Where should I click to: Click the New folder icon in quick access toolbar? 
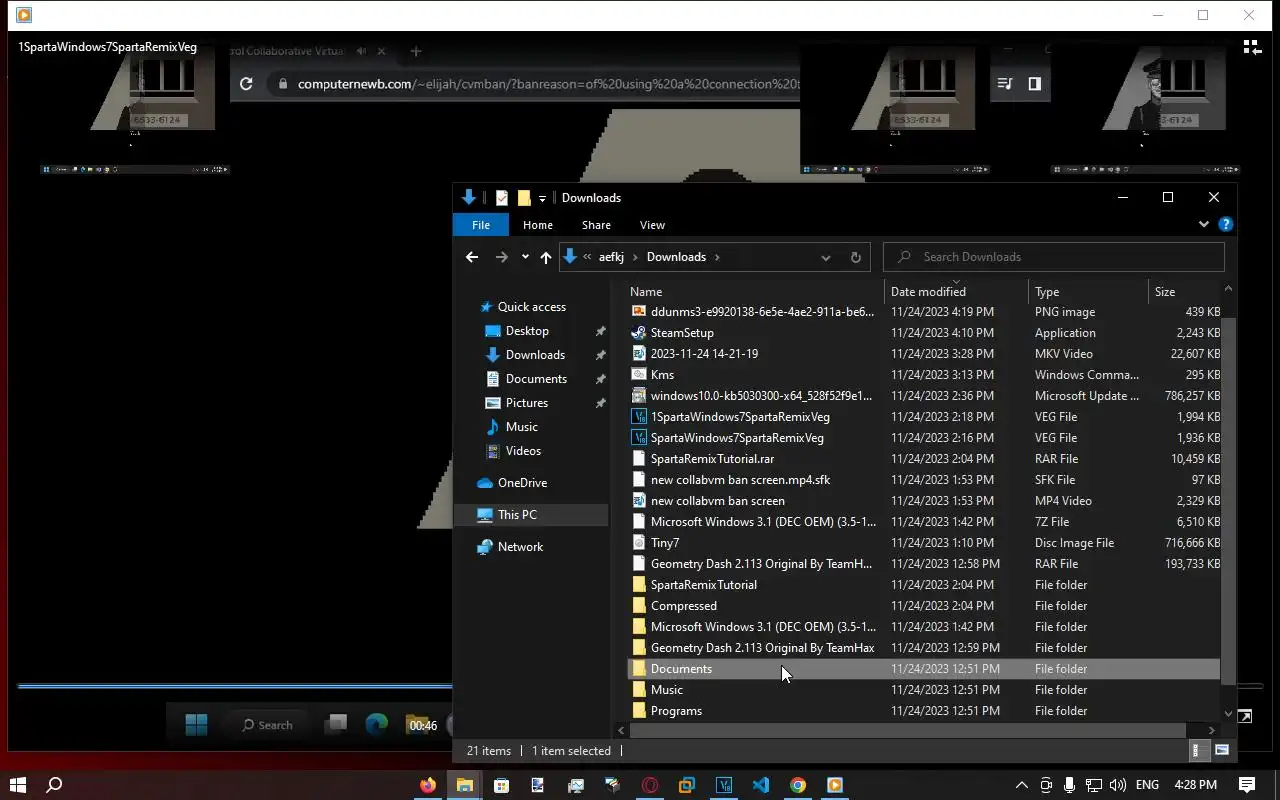(524, 198)
